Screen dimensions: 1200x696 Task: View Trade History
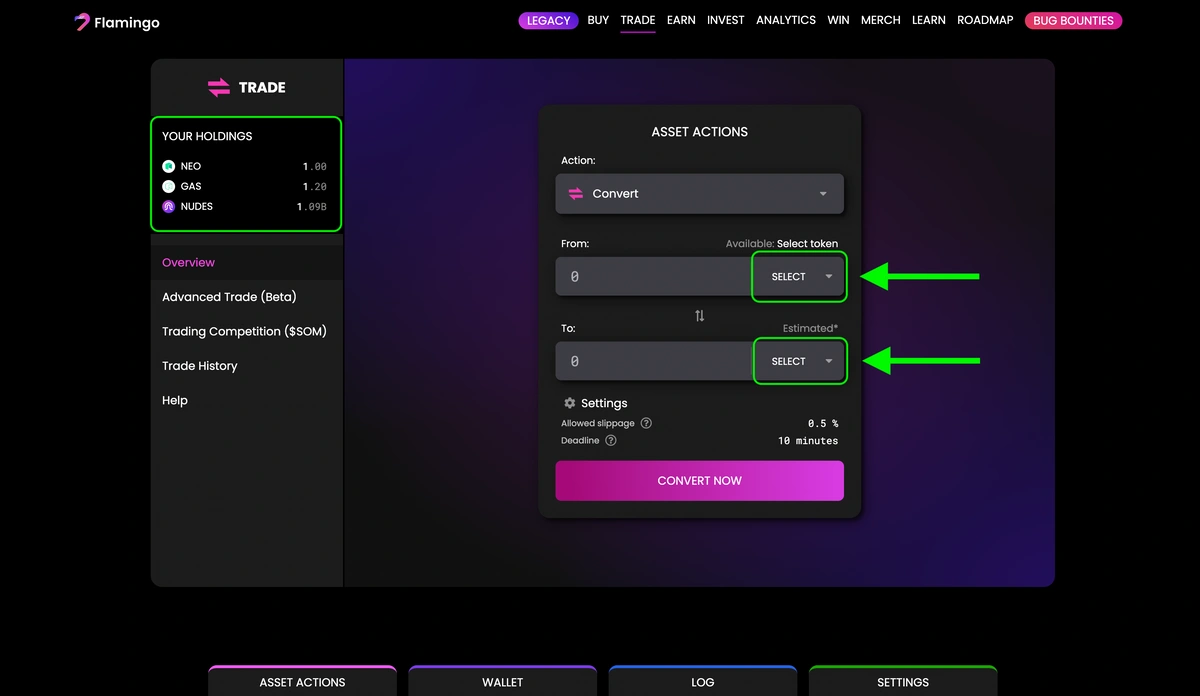click(x=200, y=366)
